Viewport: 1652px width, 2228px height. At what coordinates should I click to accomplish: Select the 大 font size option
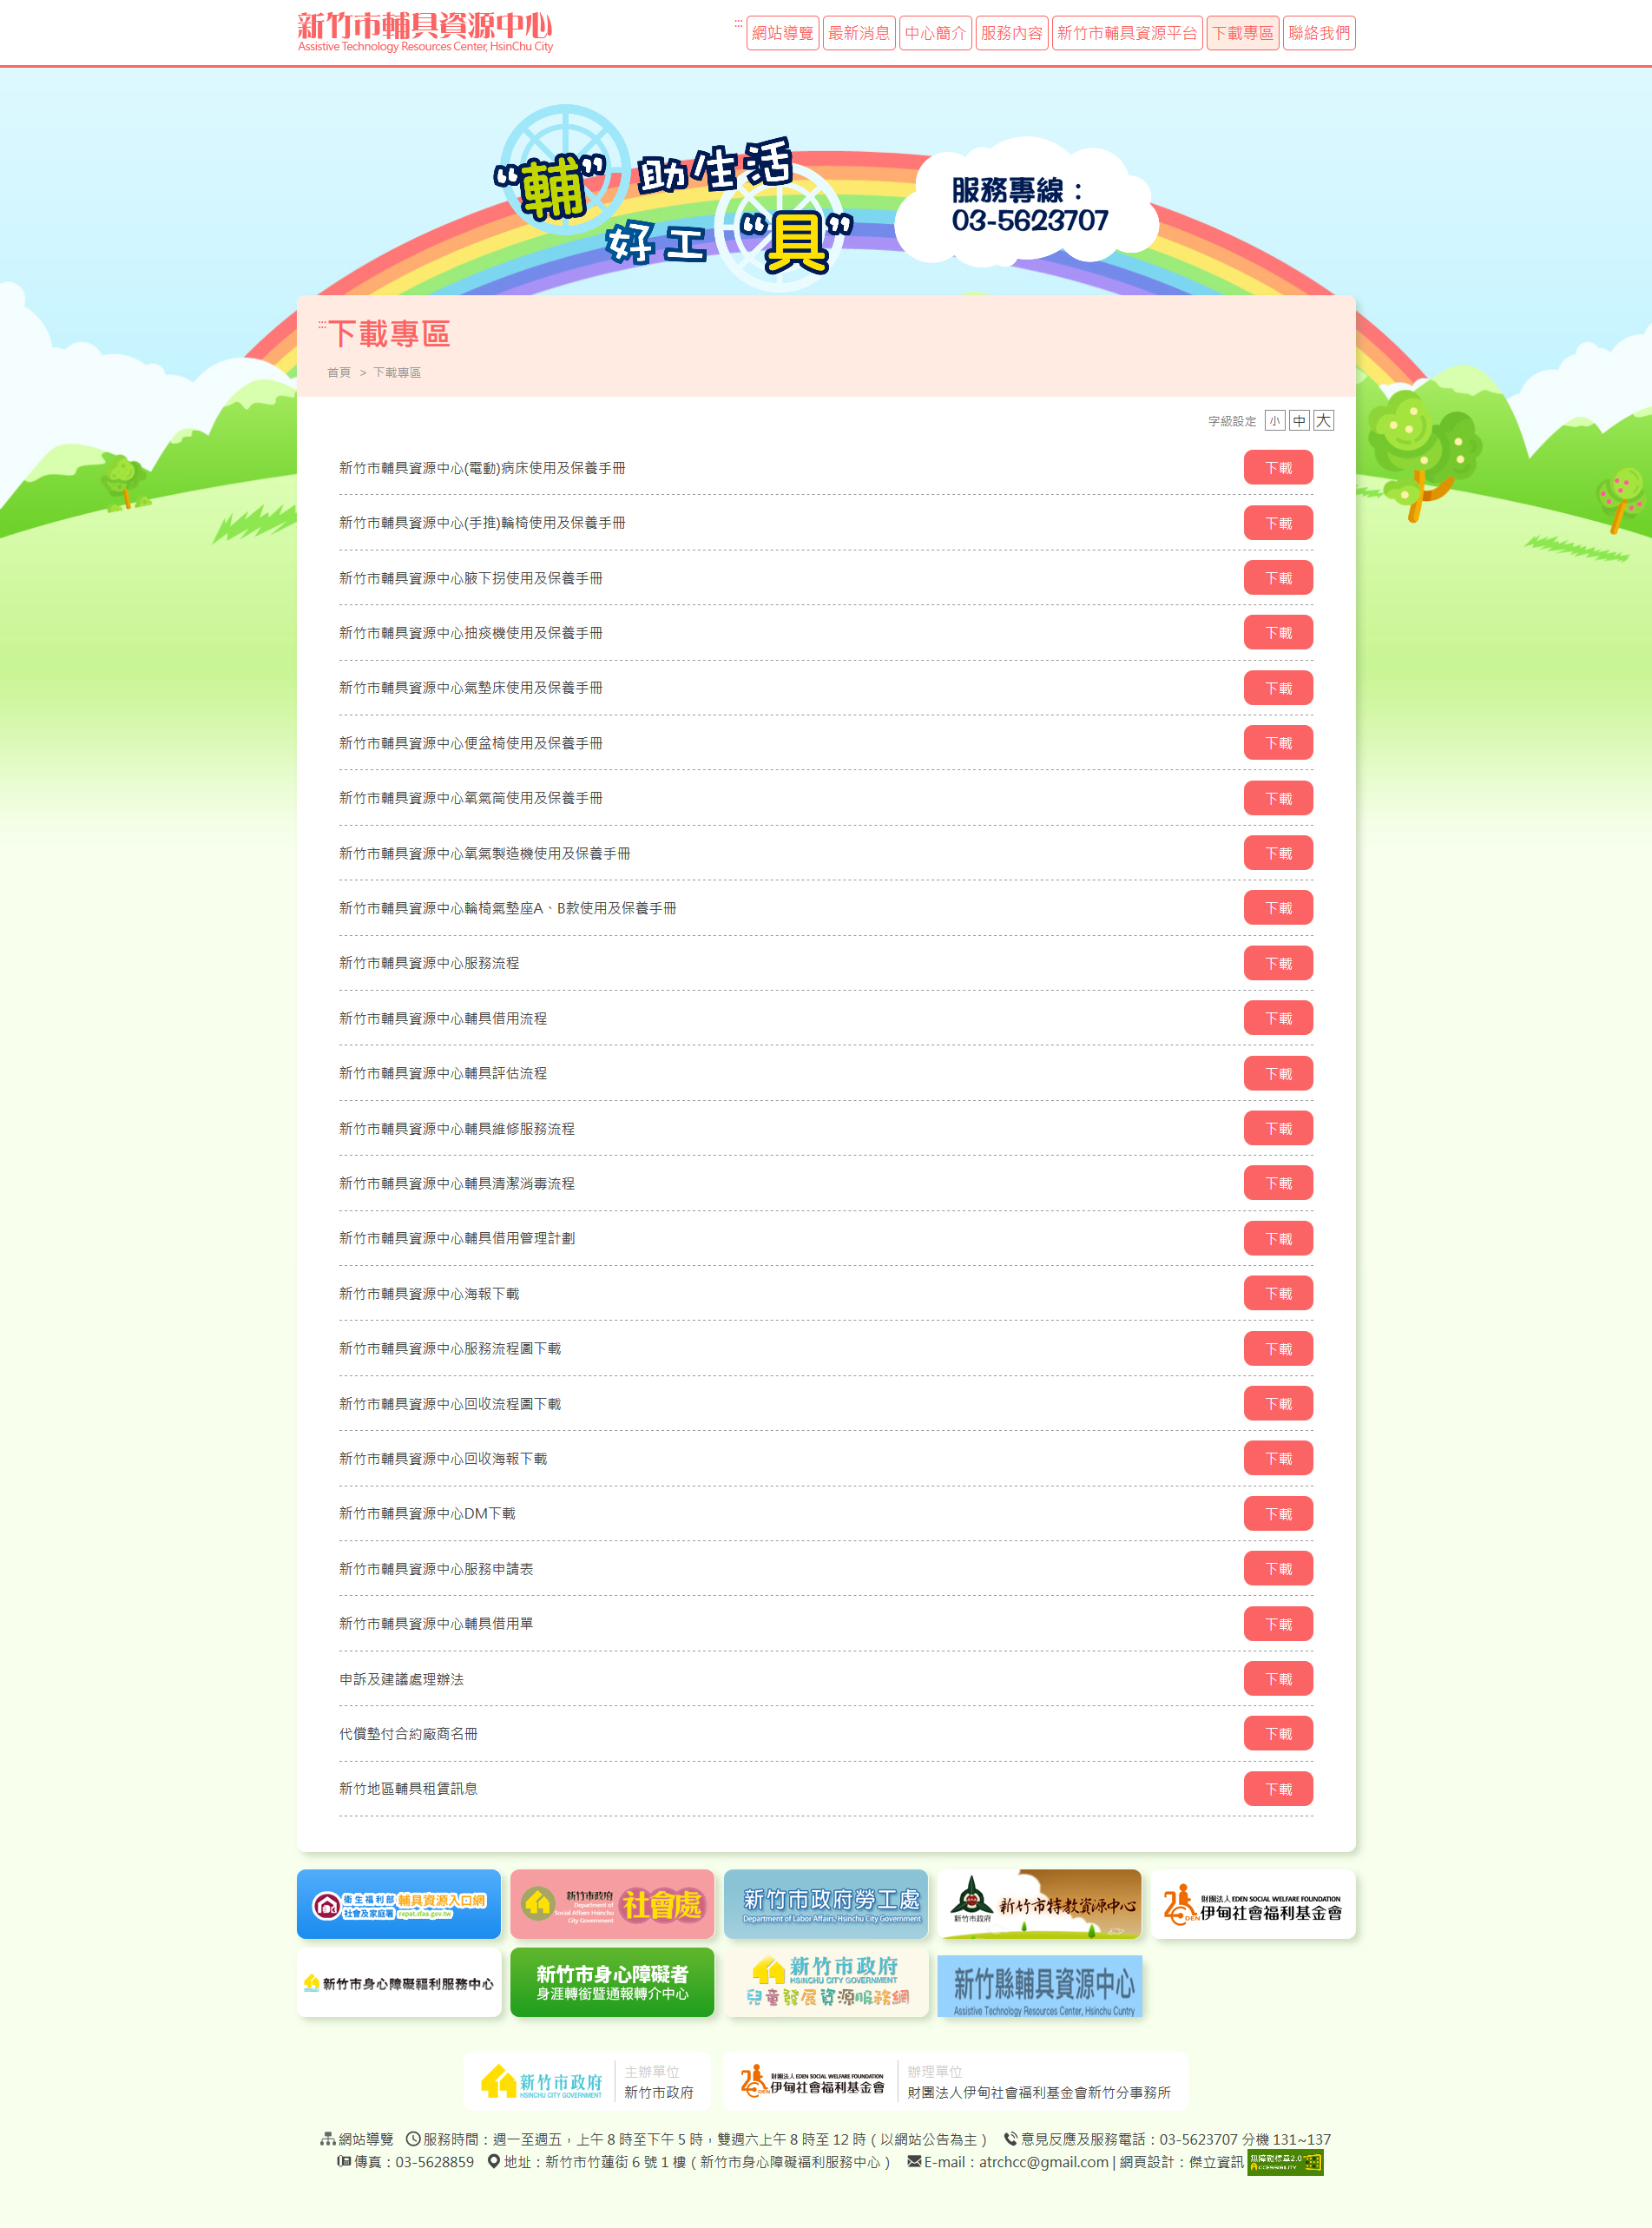click(x=1322, y=421)
